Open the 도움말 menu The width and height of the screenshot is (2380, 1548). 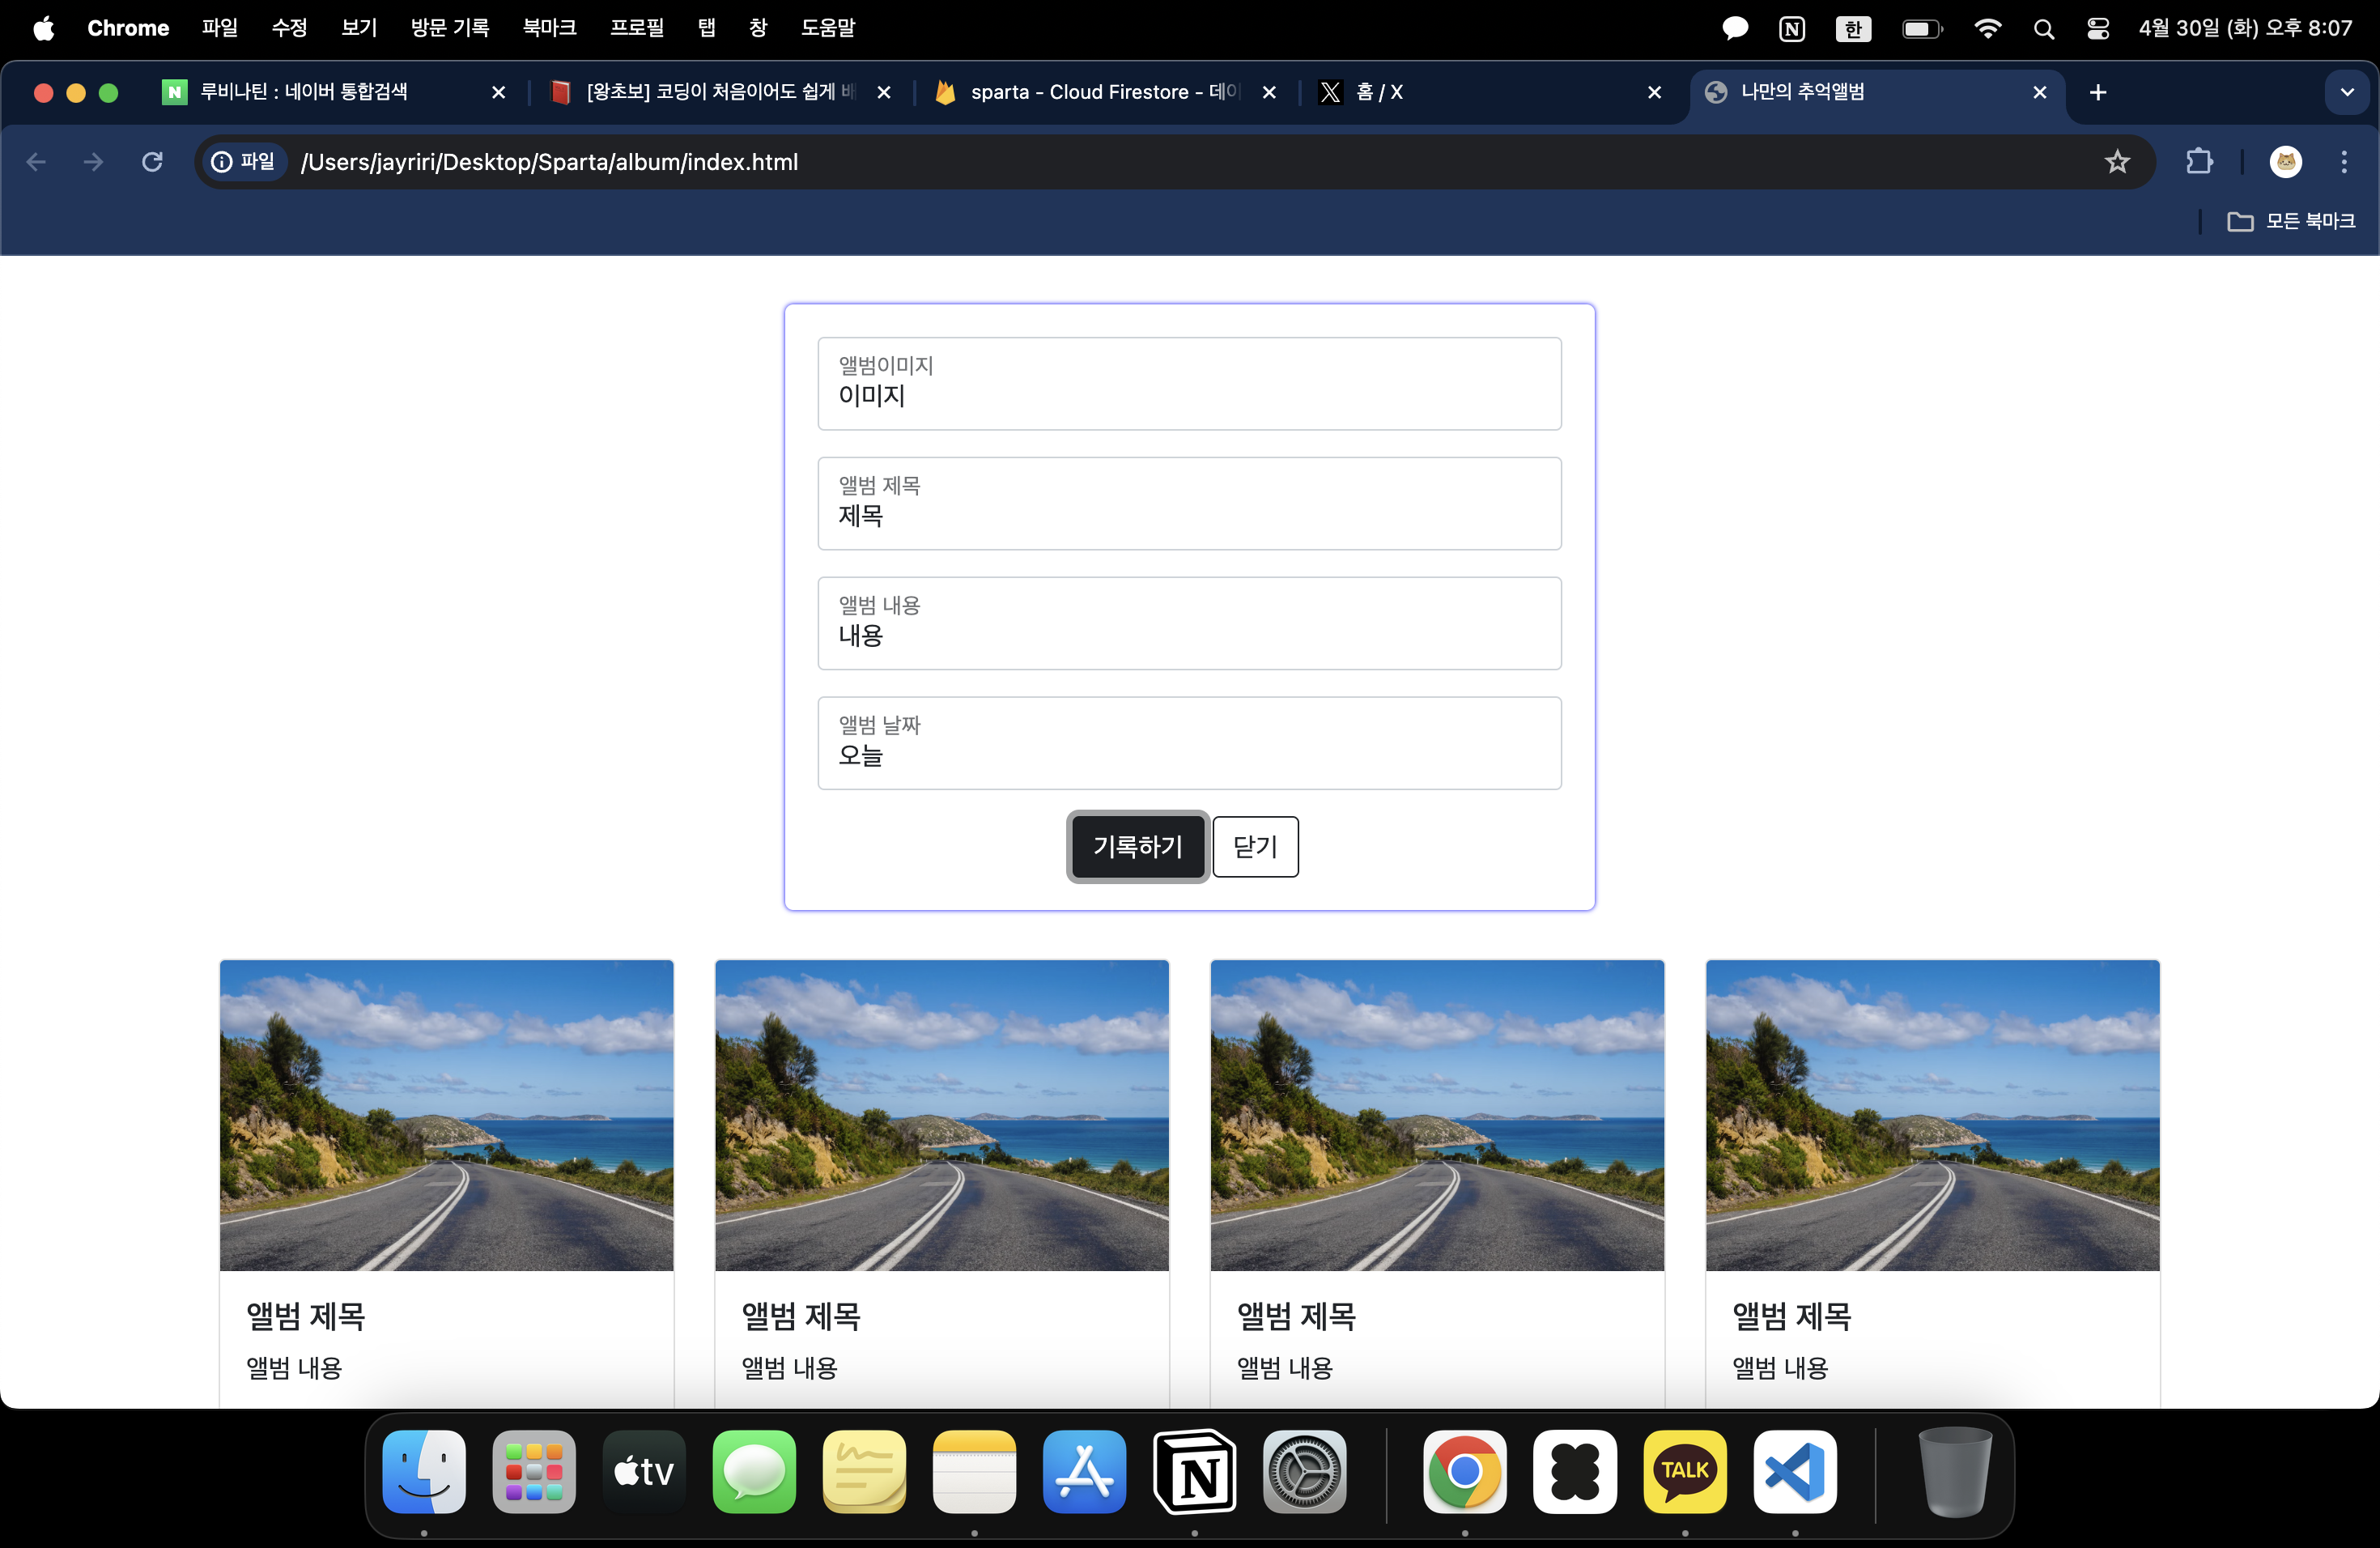coord(828,28)
